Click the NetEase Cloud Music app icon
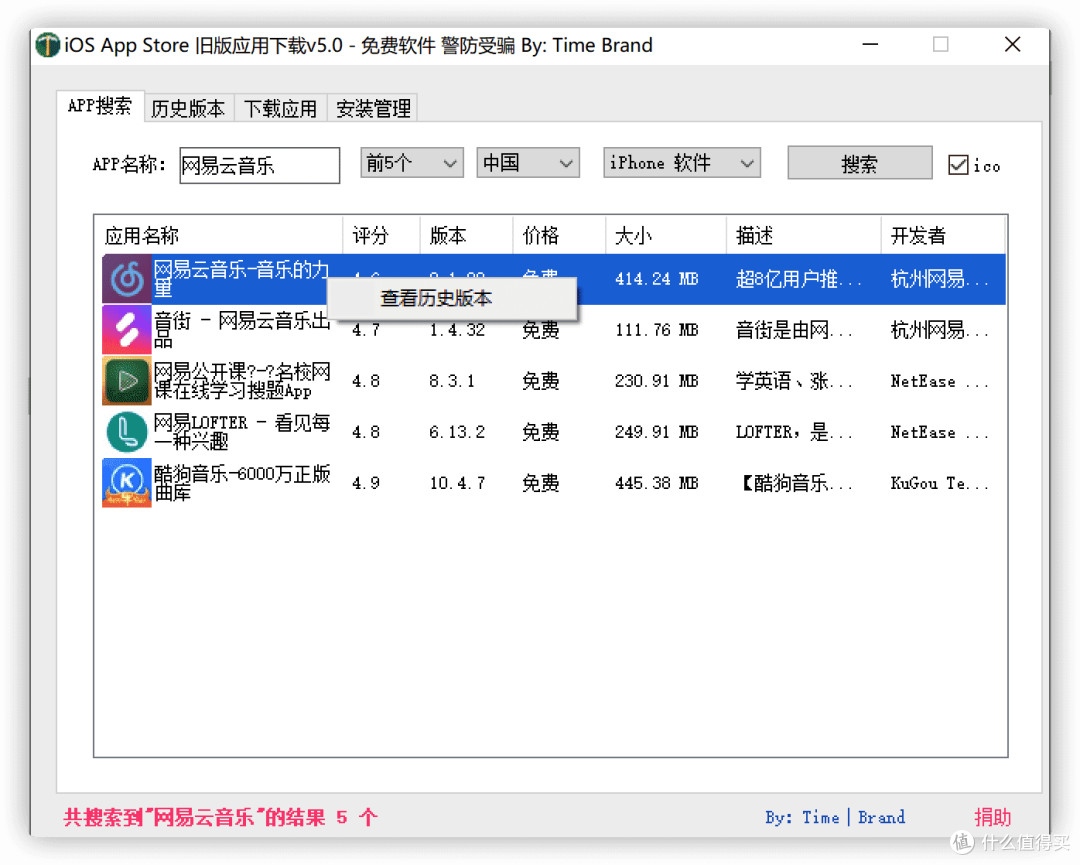Screen dimensions: 1080x865 click(127, 279)
